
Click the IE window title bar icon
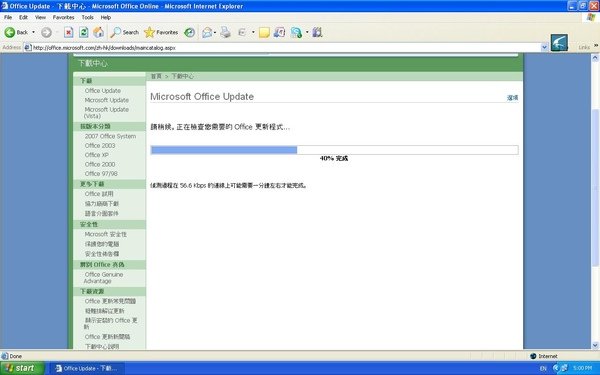click(4, 6)
